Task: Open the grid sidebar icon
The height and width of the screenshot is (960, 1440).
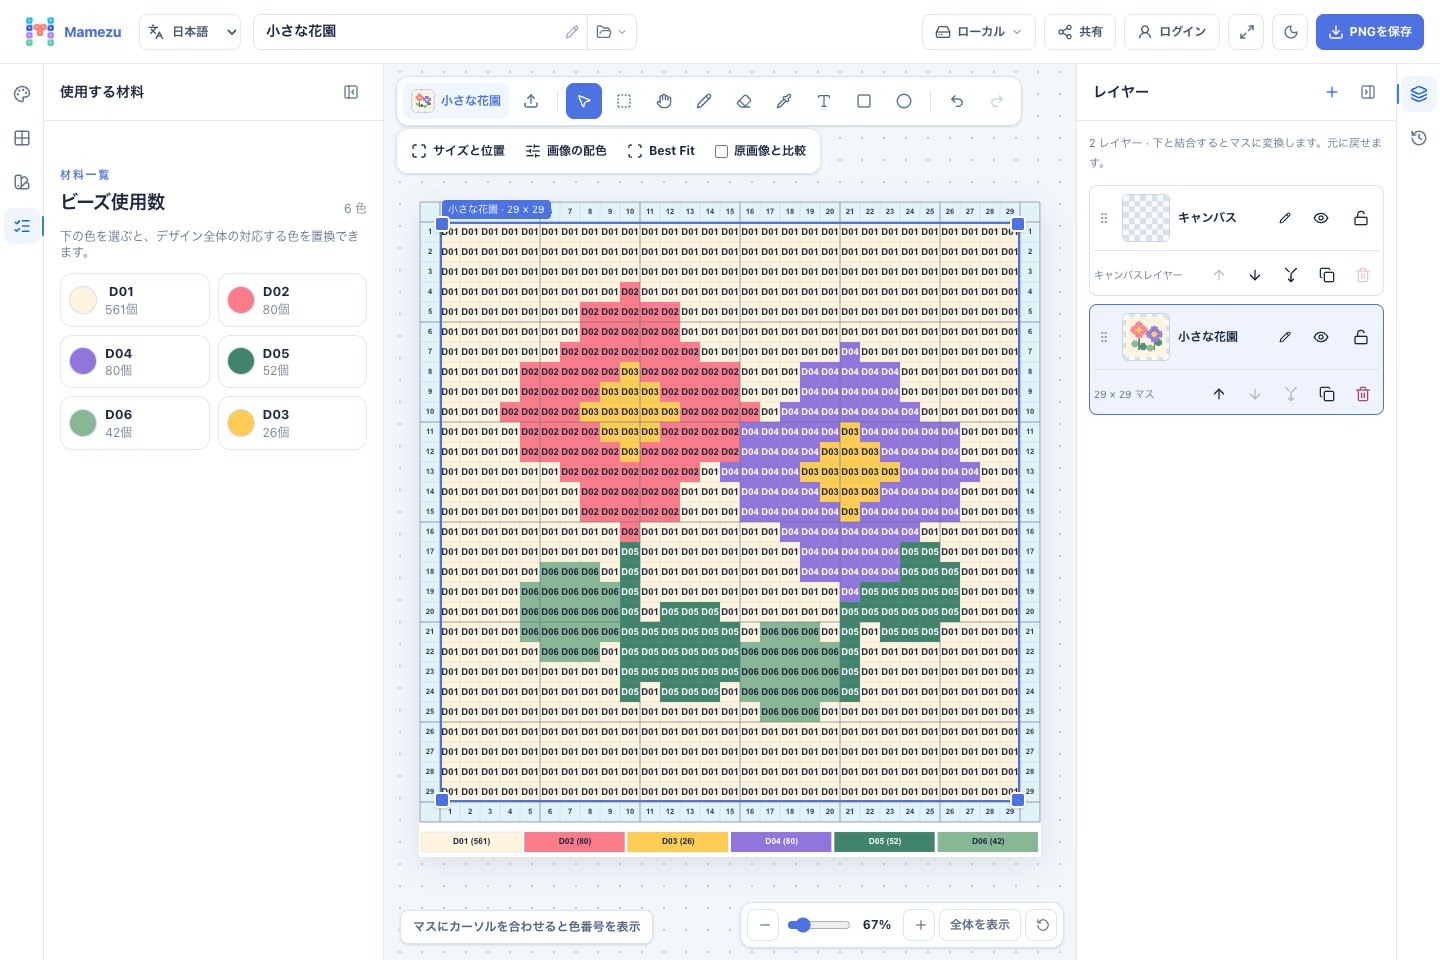Action: (22, 138)
